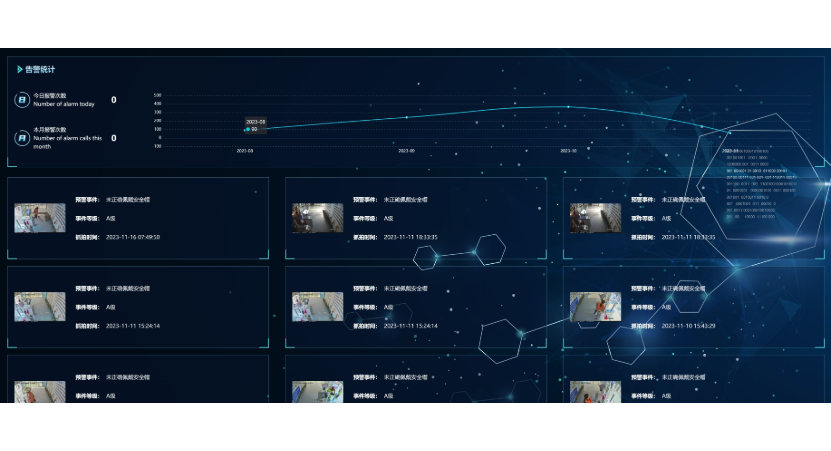Open the snapshot thumbnail of the 2023-11-10 15:43:29 alarm
The image size is (831, 451).
click(595, 306)
